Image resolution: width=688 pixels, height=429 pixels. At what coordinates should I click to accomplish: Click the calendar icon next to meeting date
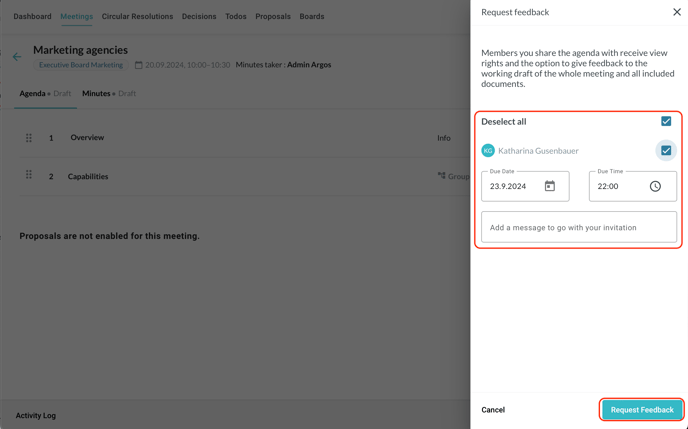click(x=138, y=65)
